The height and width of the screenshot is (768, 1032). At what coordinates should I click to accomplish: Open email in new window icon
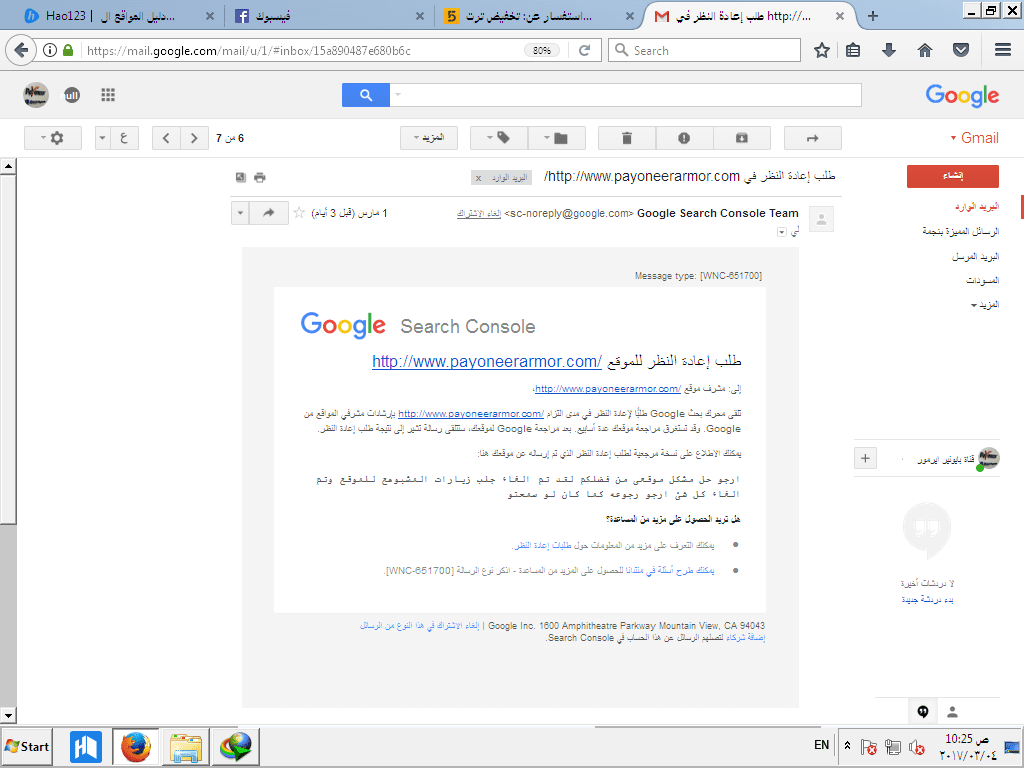241,177
